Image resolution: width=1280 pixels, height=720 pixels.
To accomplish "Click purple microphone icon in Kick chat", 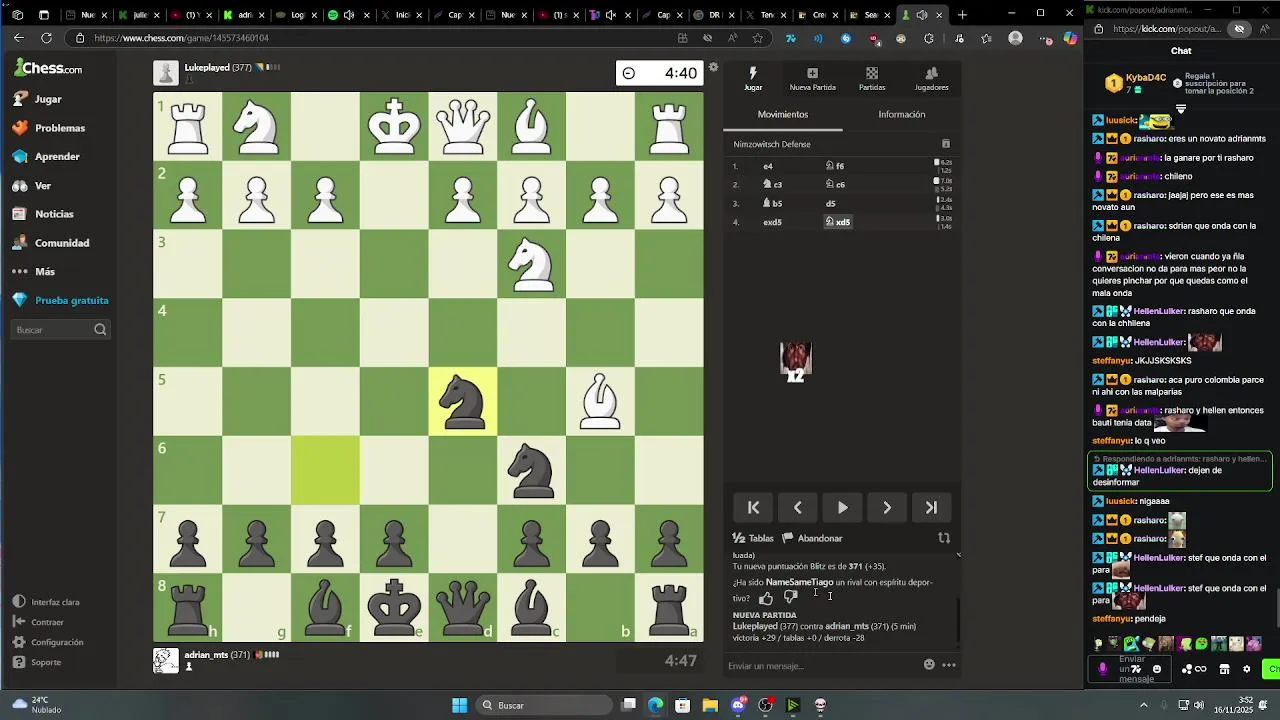I will [1103, 669].
